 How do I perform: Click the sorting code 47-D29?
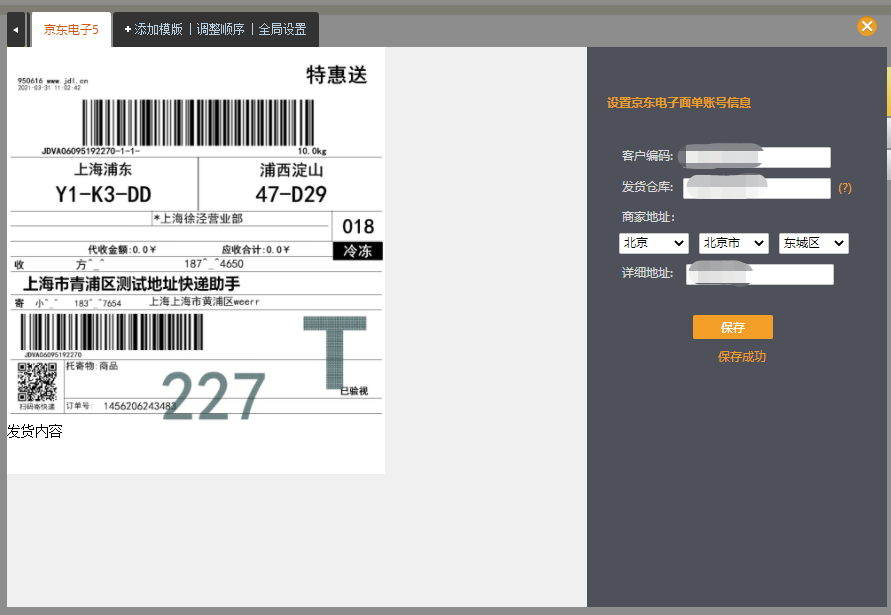click(291, 194)
